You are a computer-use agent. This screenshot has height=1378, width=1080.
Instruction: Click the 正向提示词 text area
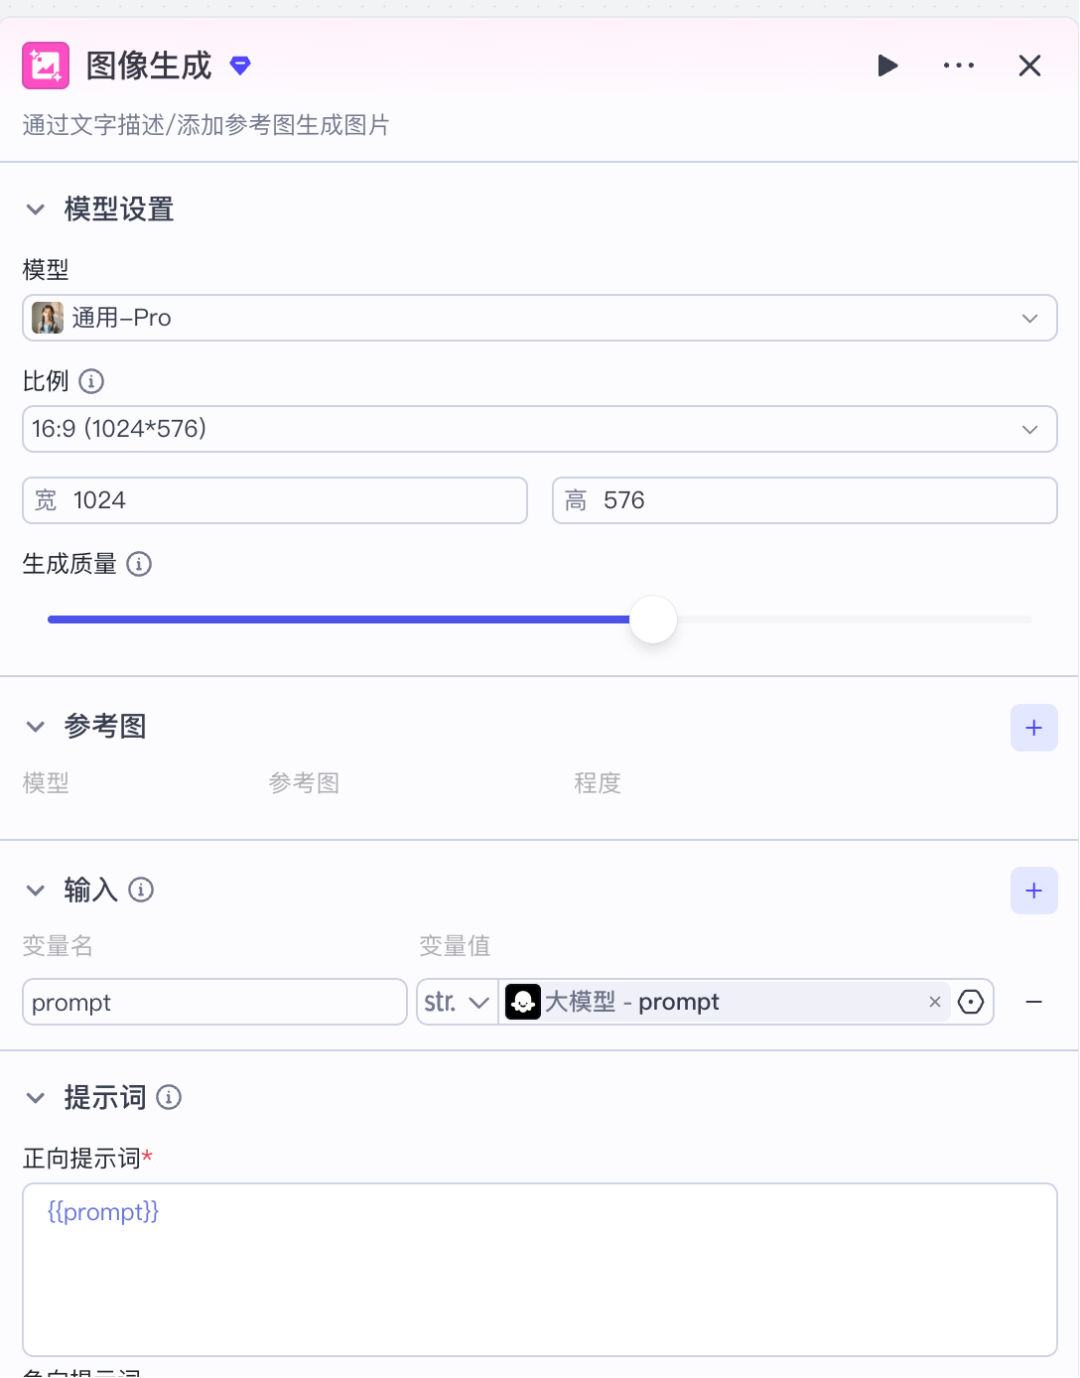click(539, 1269)
